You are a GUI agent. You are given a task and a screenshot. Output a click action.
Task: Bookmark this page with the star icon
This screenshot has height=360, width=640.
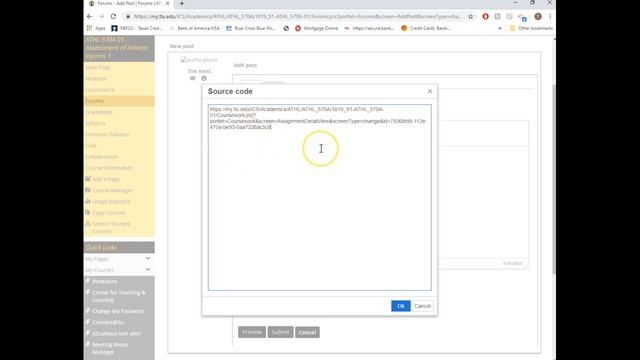(471, 17)
